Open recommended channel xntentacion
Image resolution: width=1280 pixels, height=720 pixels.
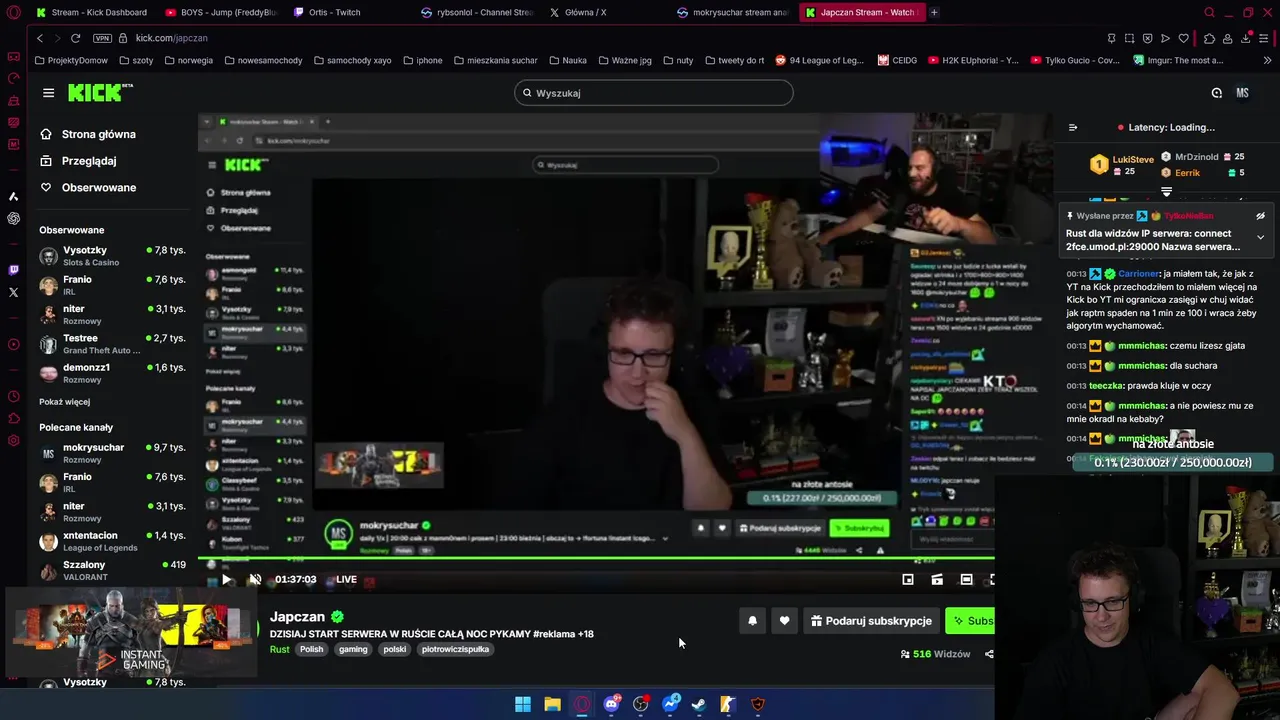[112, 541]
